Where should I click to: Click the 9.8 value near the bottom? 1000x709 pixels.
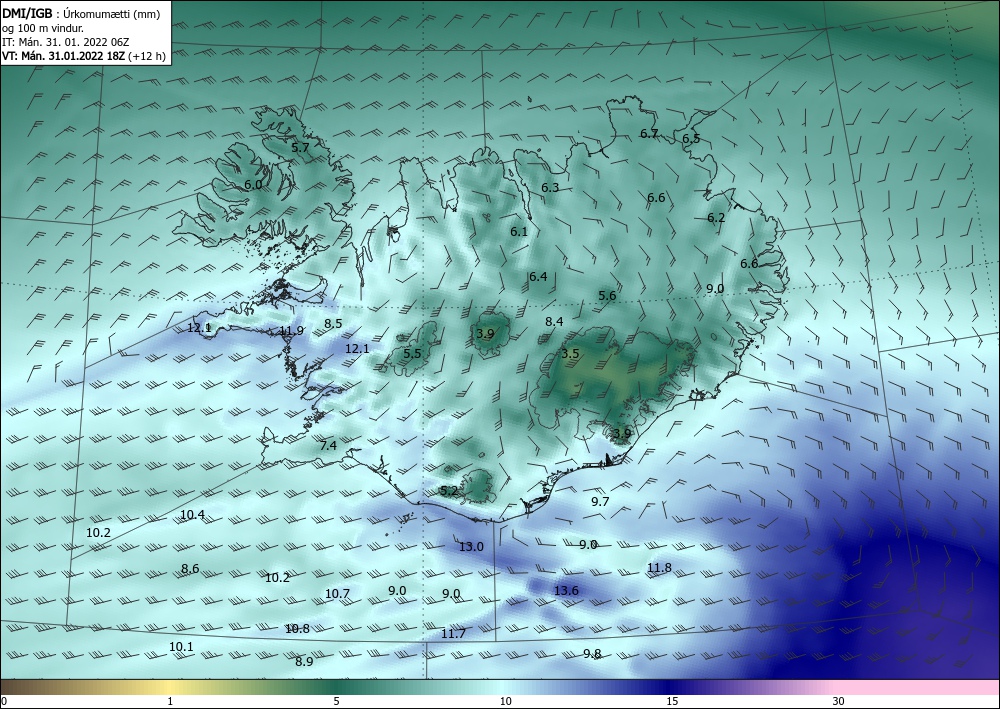592,654
